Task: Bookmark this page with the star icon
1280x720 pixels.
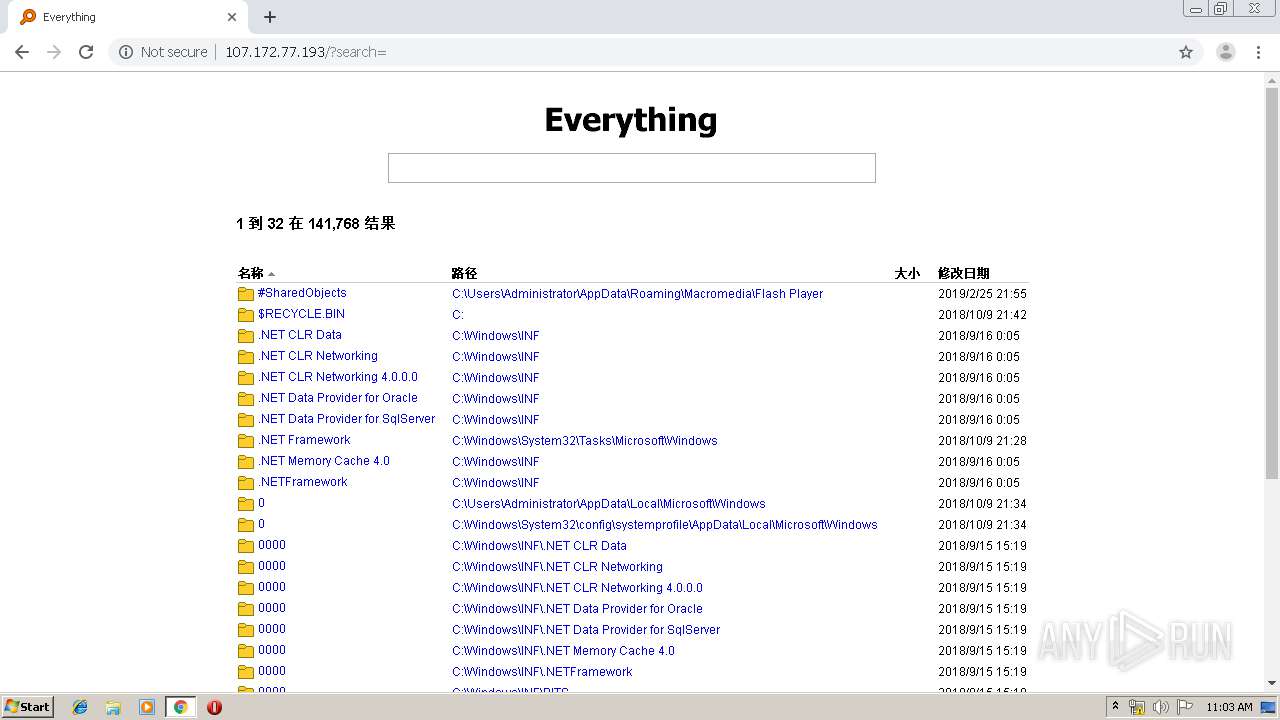Action: 1186,52
